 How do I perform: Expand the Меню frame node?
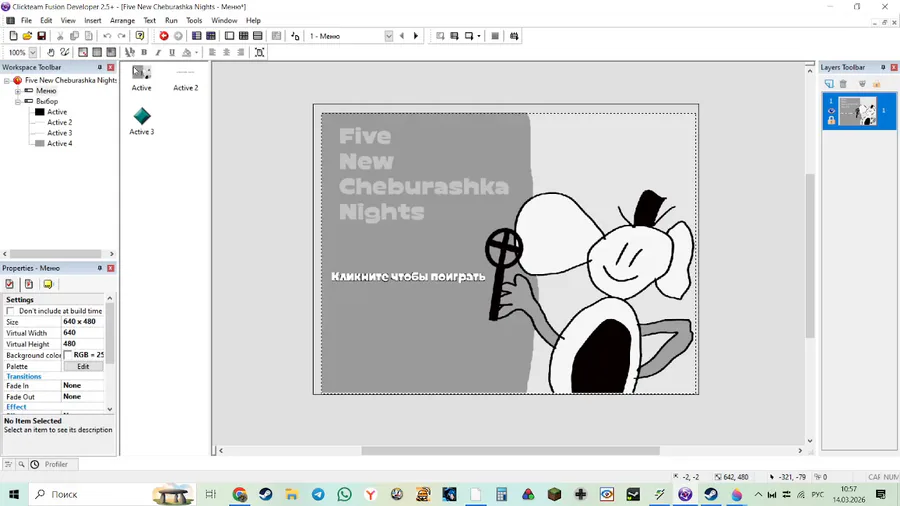18,91
